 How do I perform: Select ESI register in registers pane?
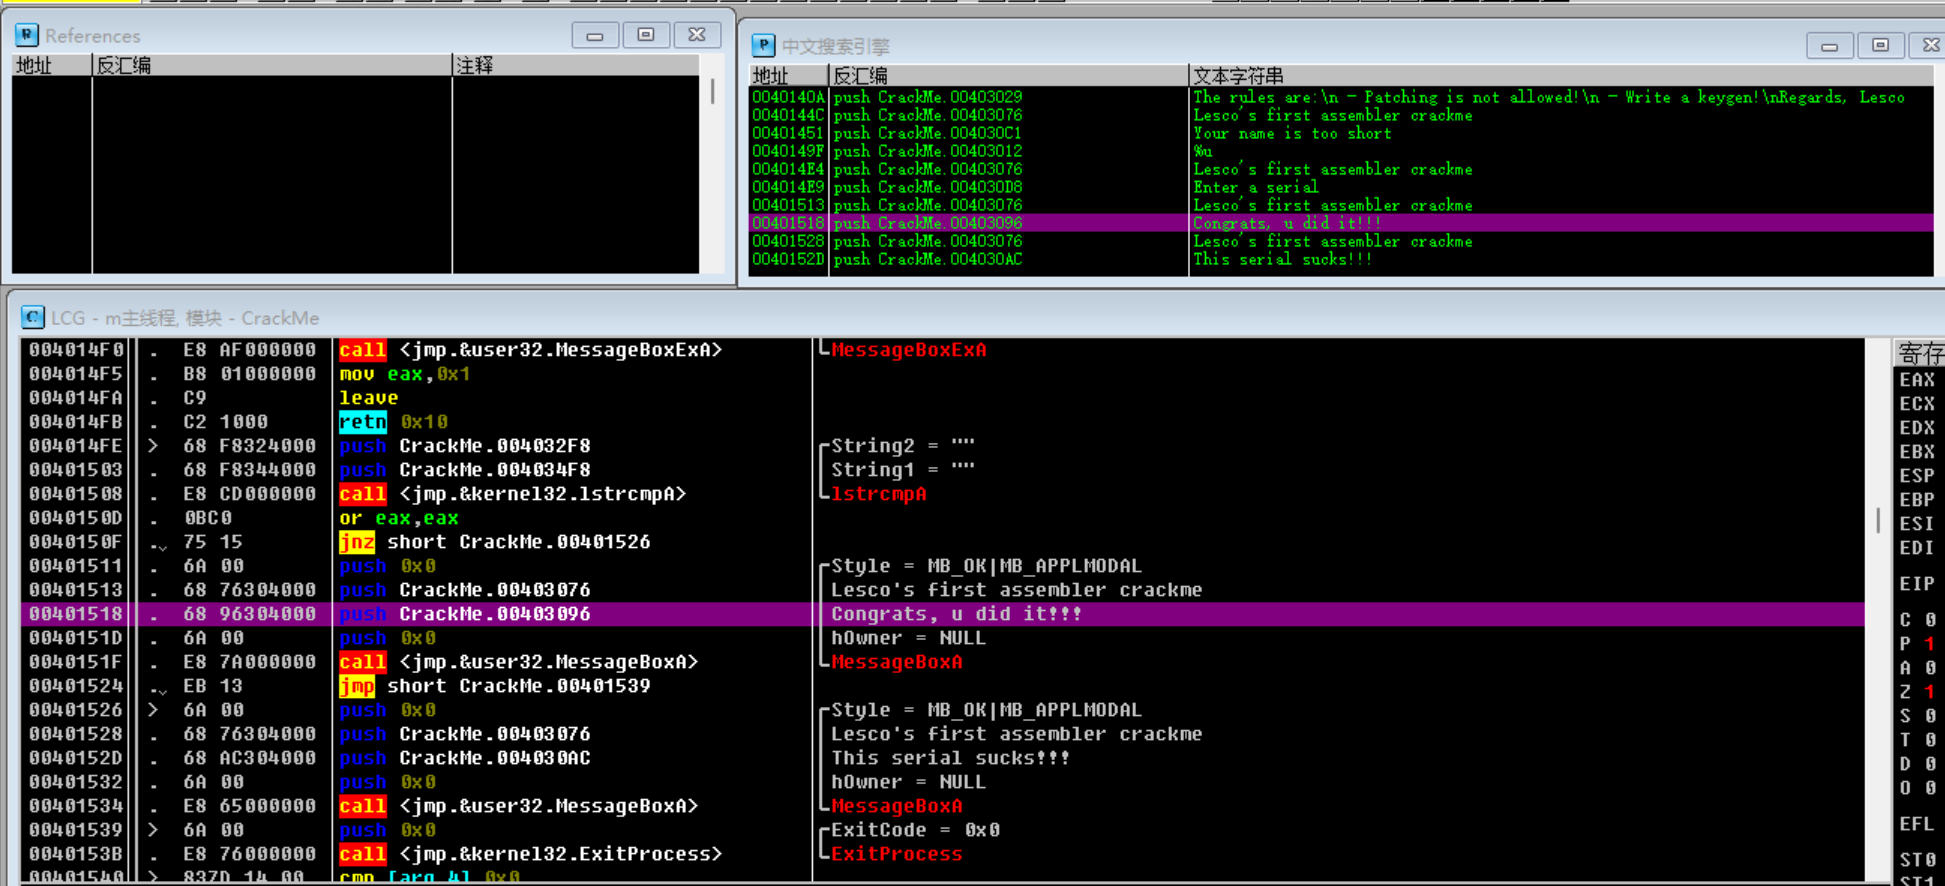[x=1917, y=523]
